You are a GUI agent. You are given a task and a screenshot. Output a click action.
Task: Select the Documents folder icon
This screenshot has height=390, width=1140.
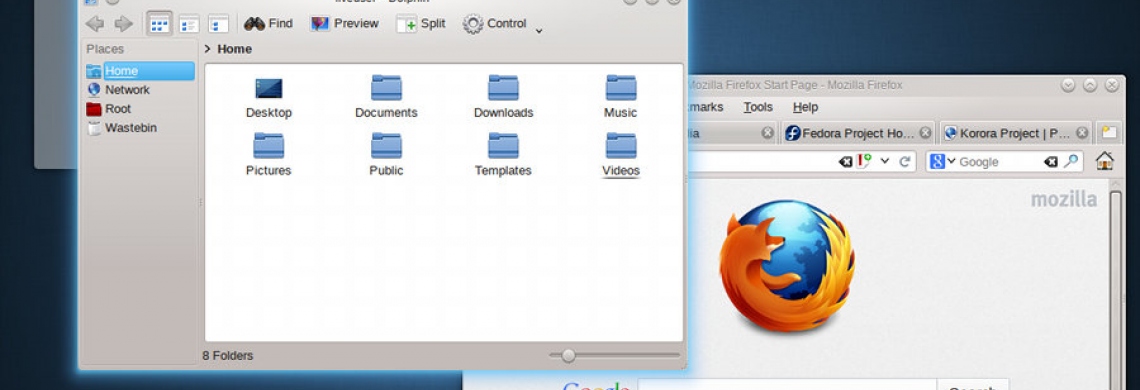(x=386, y=88)
